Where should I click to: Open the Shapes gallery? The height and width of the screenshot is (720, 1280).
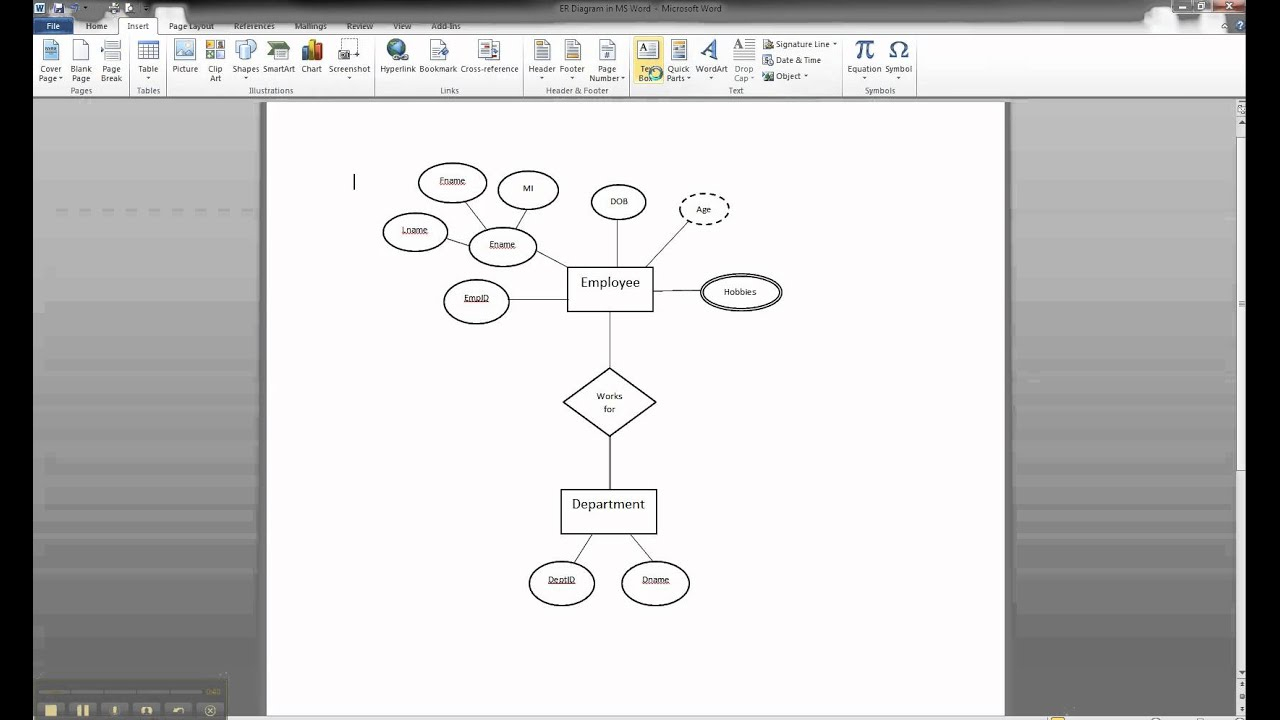coord(246,61)
